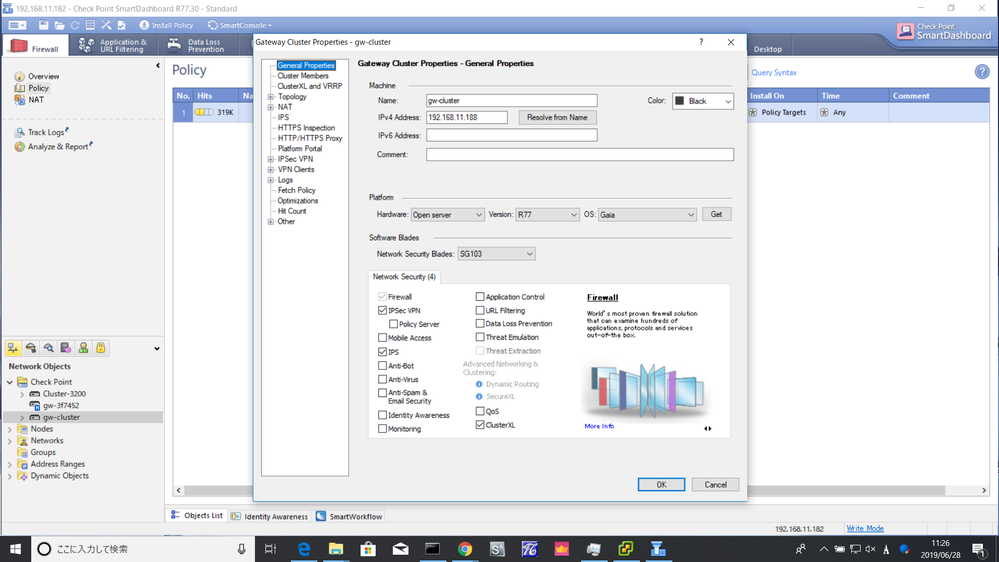The width and height of the screenshot is (999, 562).
Task: Select the Services objects icon
Action: pyautogui.click(x=31, y=348)
